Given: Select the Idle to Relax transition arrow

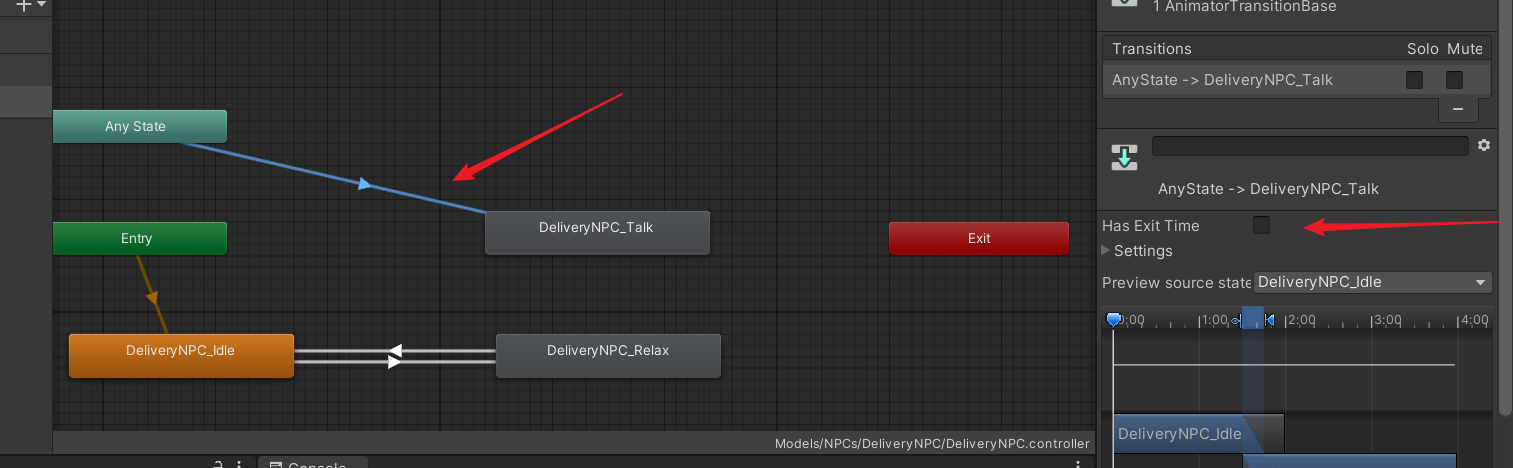Looking at the screenshot, I should pyautogui.click(x=394, y=362).
